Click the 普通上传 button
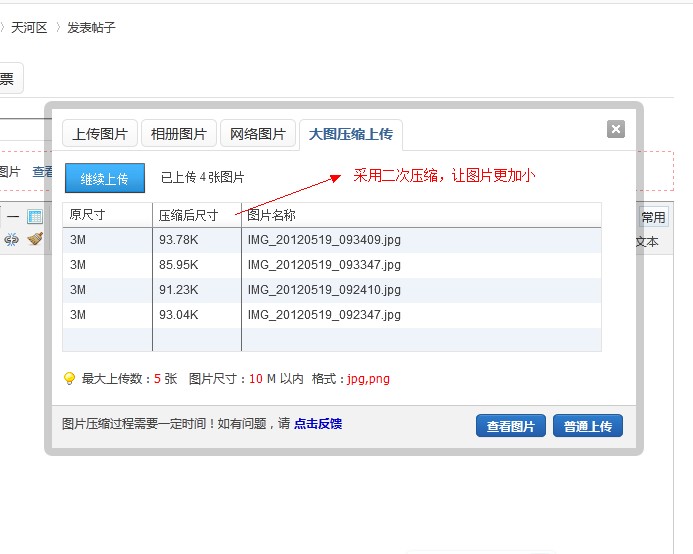The width and height of the screenshot is (693, 554). (588, 426)
